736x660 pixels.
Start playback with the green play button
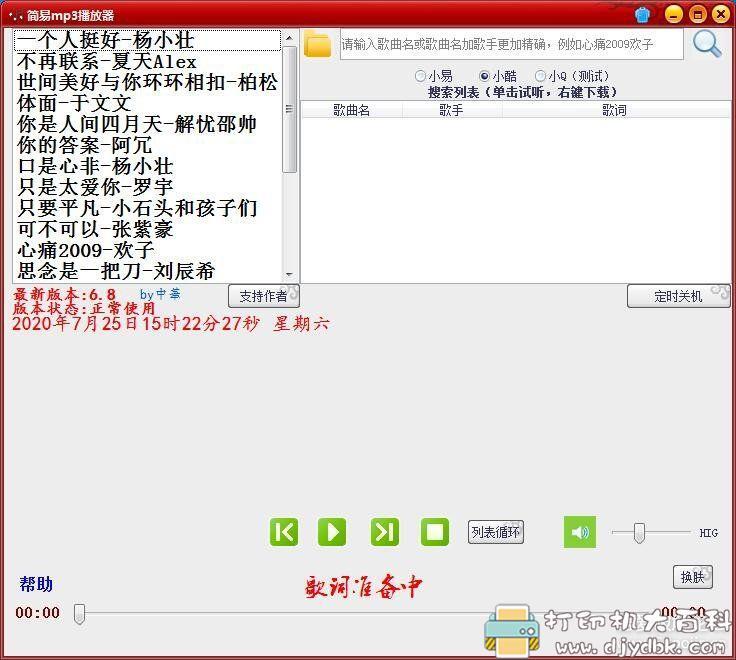332,532
